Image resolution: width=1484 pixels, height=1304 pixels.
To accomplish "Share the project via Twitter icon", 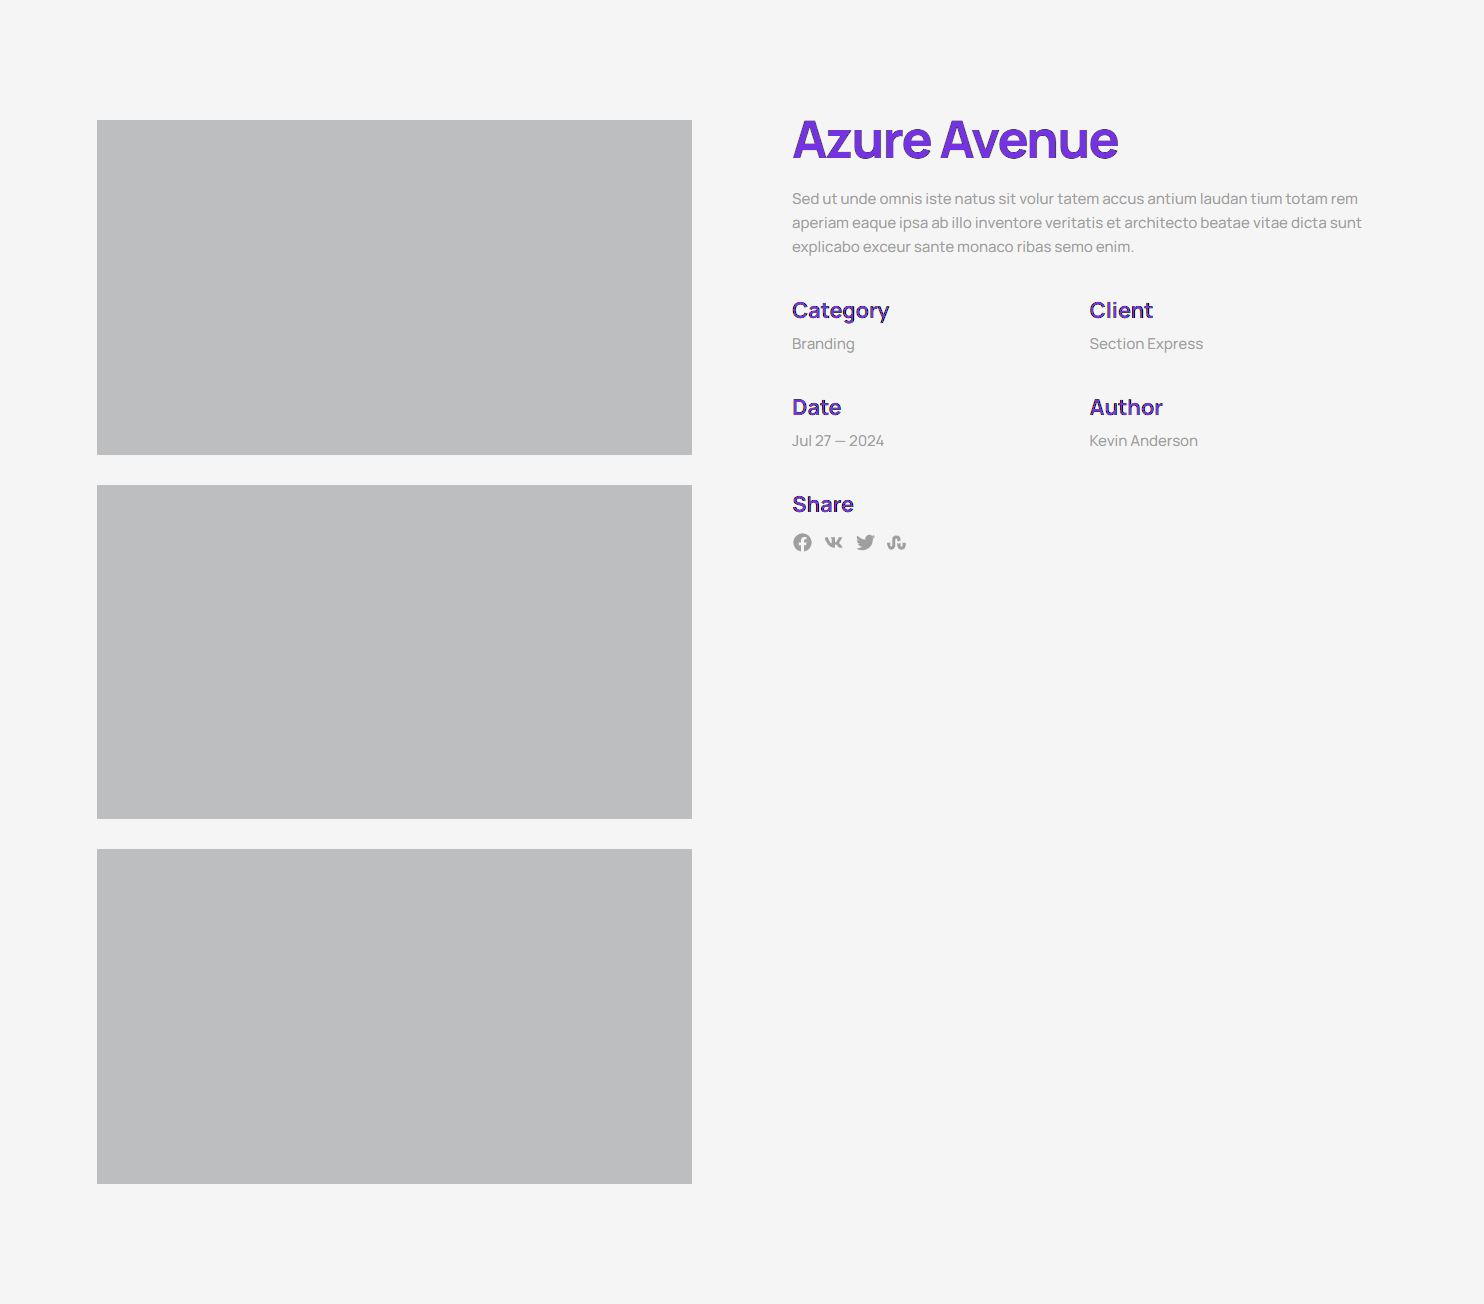I will (x=865, y=542).
